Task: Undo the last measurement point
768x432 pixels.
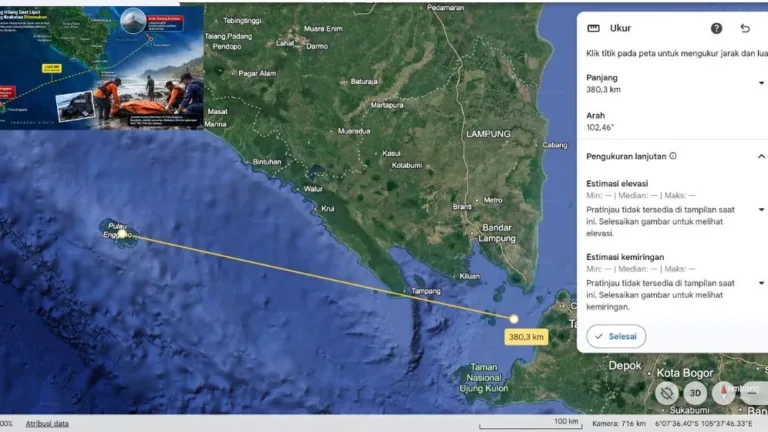Action: pos(745,28)
